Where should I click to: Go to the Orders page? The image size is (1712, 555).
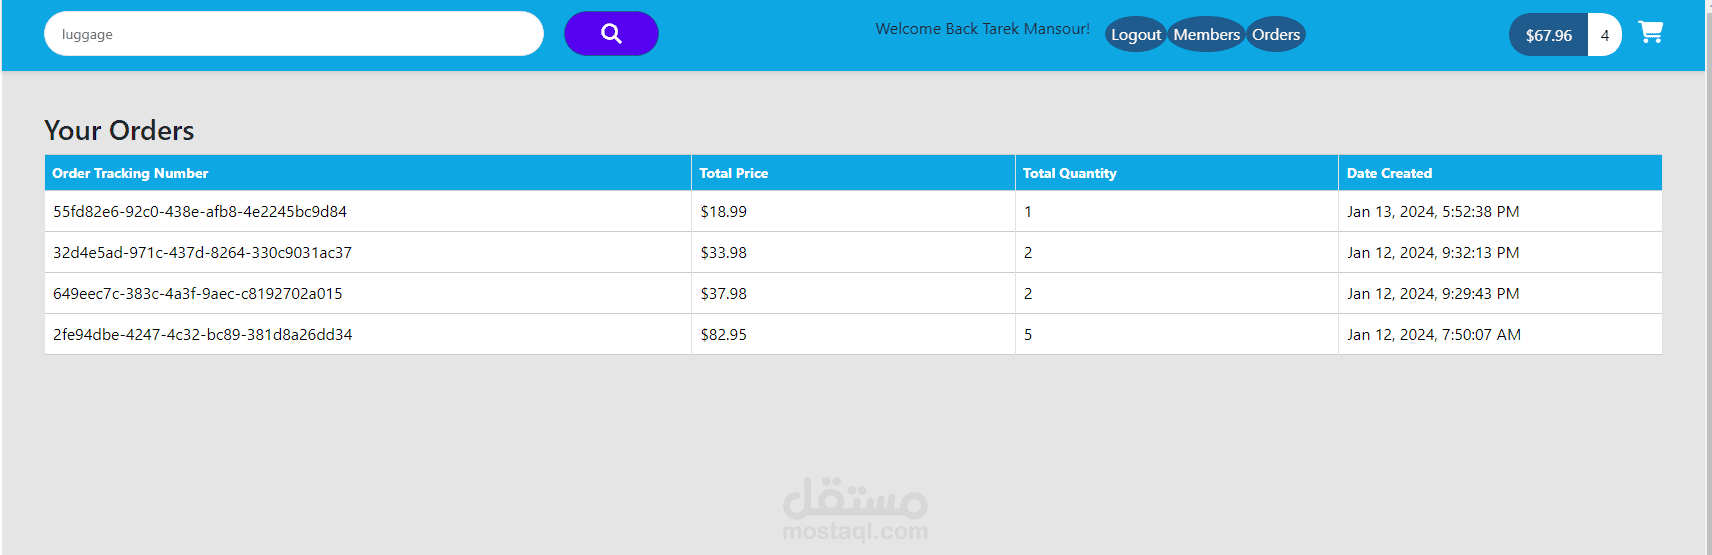click(x=1276, y=35)
